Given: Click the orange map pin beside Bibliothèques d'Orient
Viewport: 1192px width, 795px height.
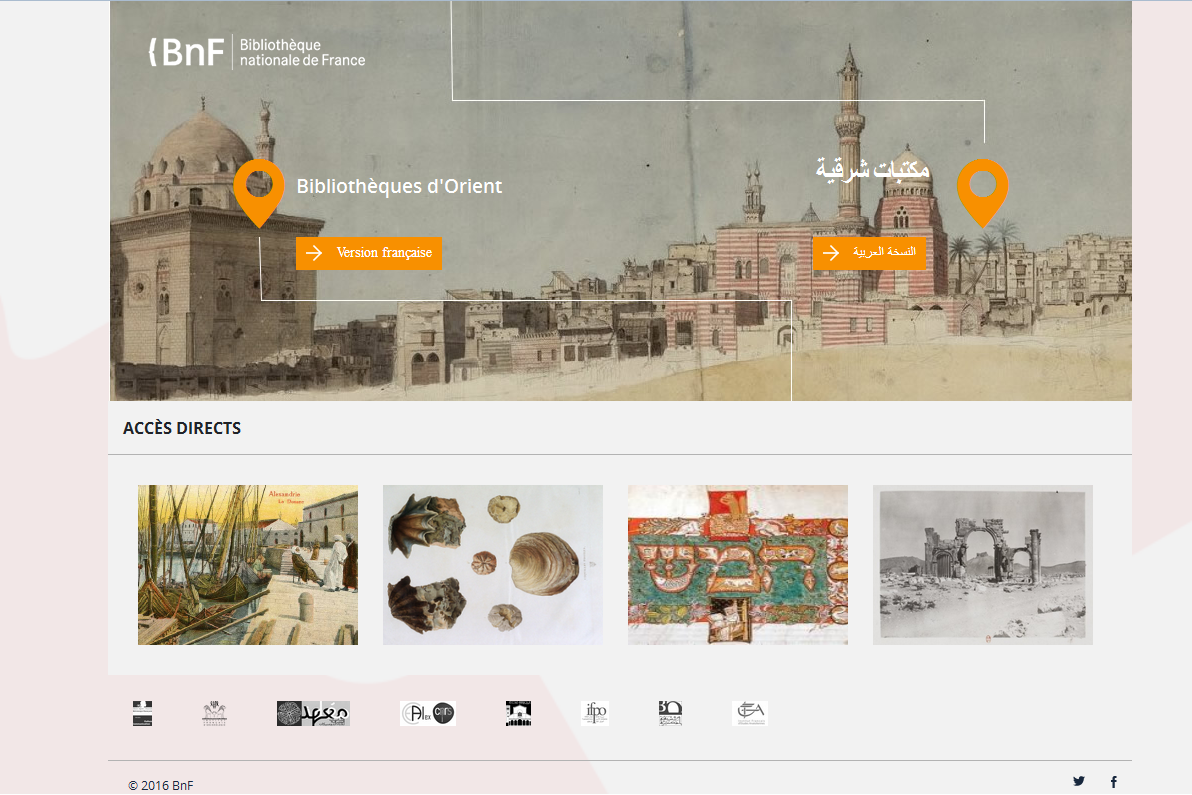Looking at the screenshot, I should pos(258,193).
